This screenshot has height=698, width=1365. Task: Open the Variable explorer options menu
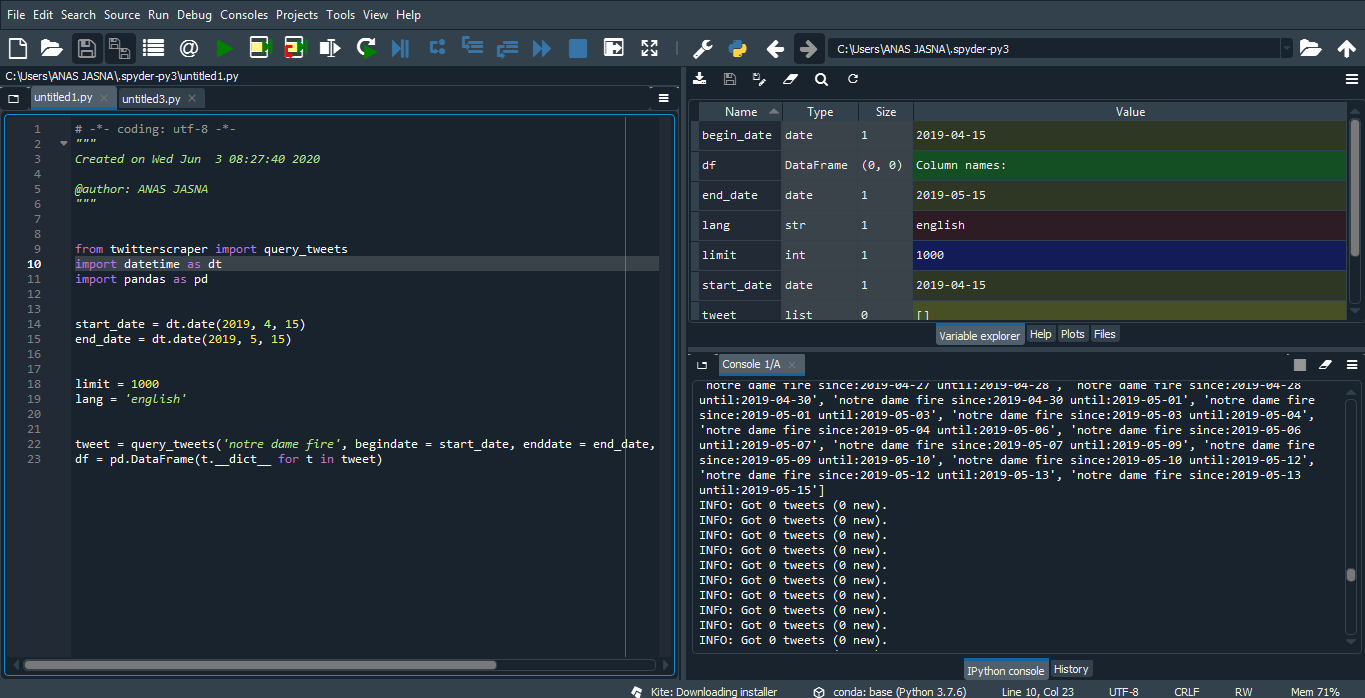1351,79
